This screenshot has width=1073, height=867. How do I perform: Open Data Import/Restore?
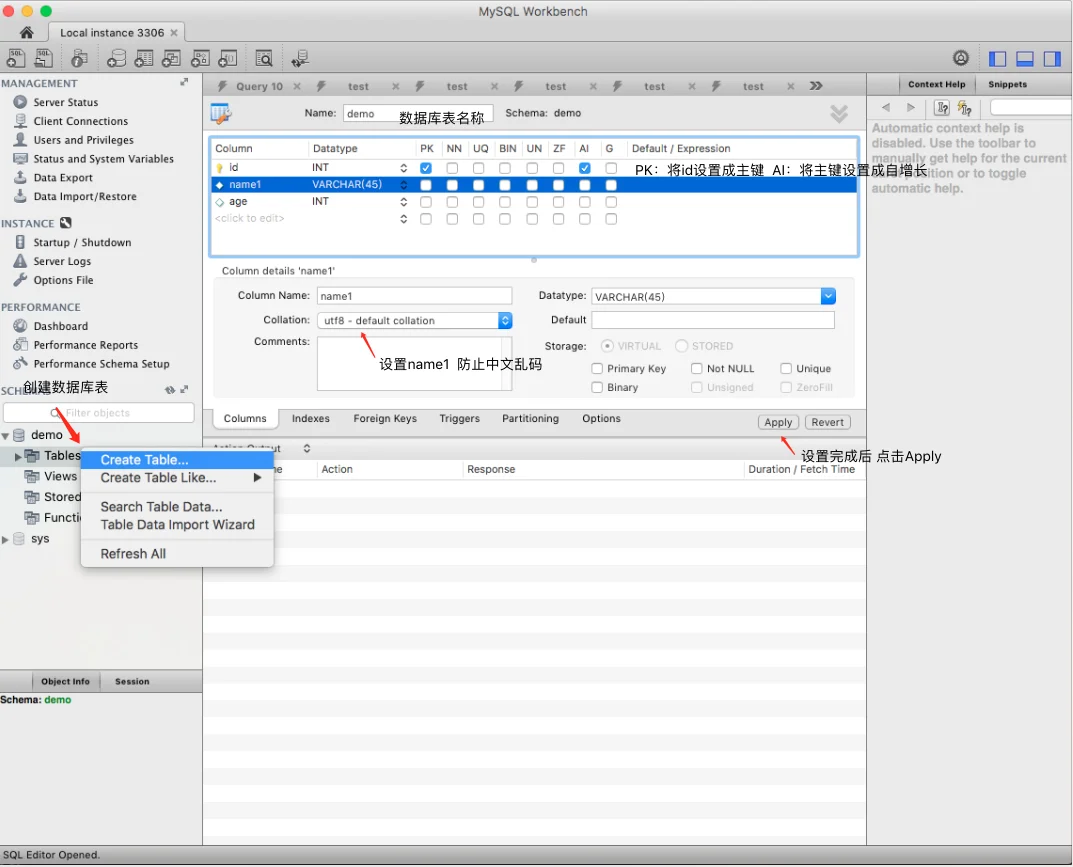pyautogui.click(x=85, y=196)
